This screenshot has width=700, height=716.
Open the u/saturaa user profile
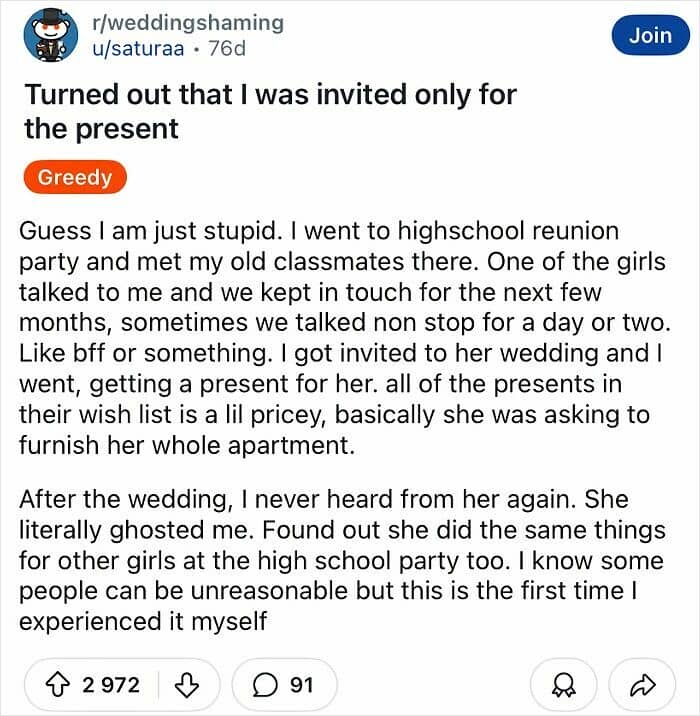pos(138,48)
